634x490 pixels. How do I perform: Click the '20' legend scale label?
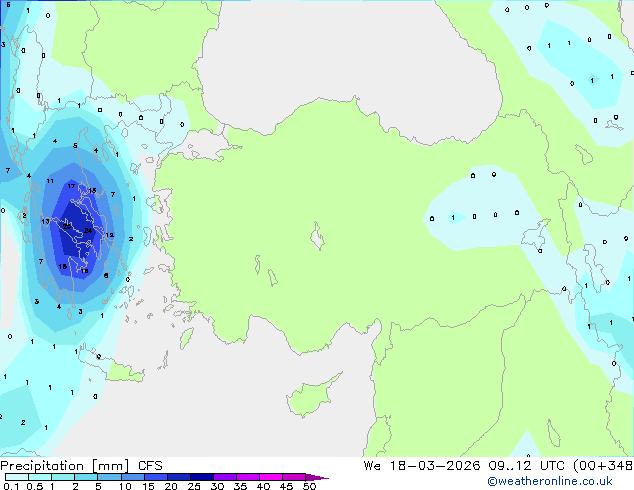click(x=171, y=486)
